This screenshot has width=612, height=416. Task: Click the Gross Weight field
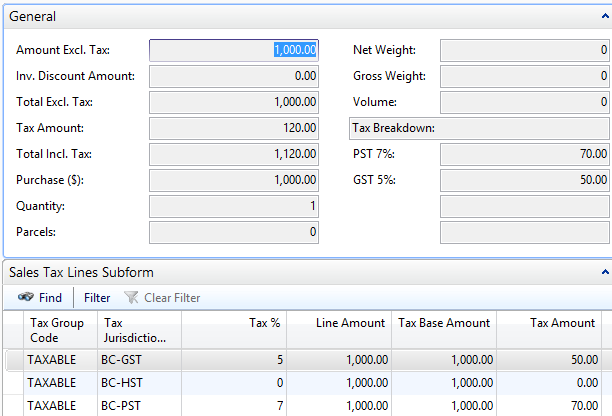coord(525,76)
